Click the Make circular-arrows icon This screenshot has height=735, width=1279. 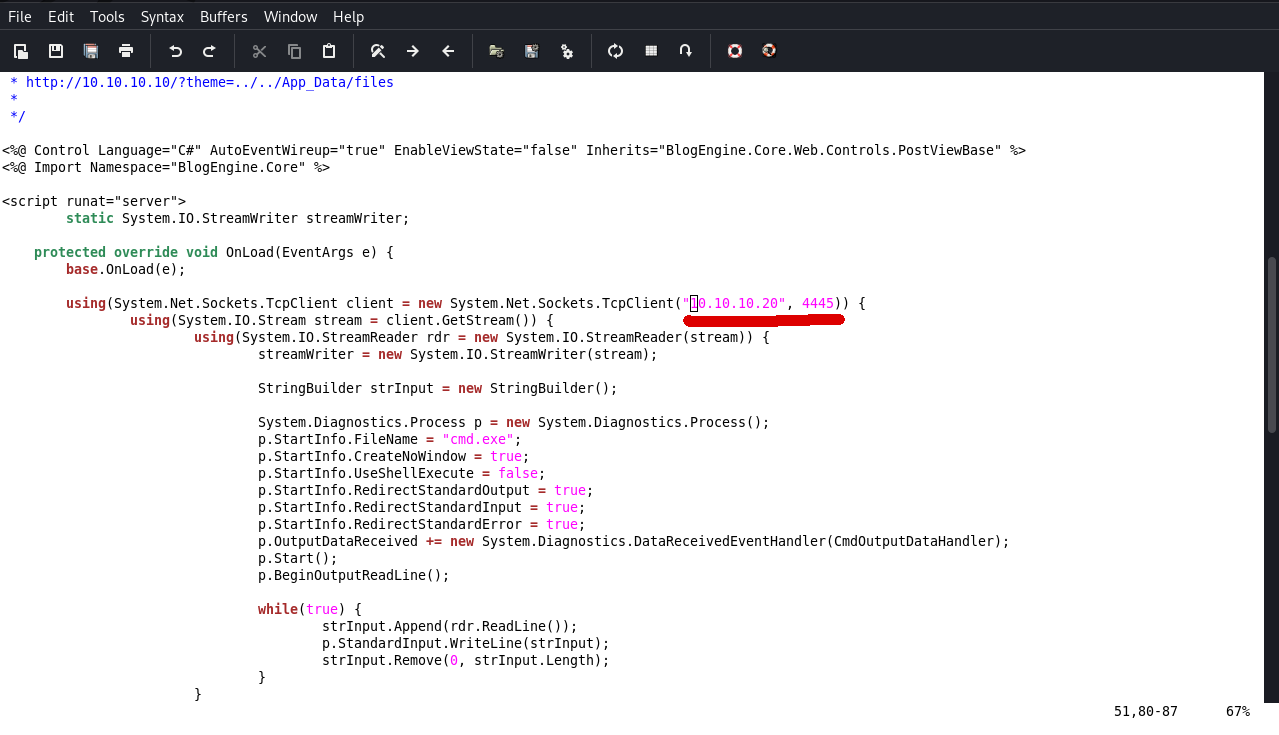615,51
